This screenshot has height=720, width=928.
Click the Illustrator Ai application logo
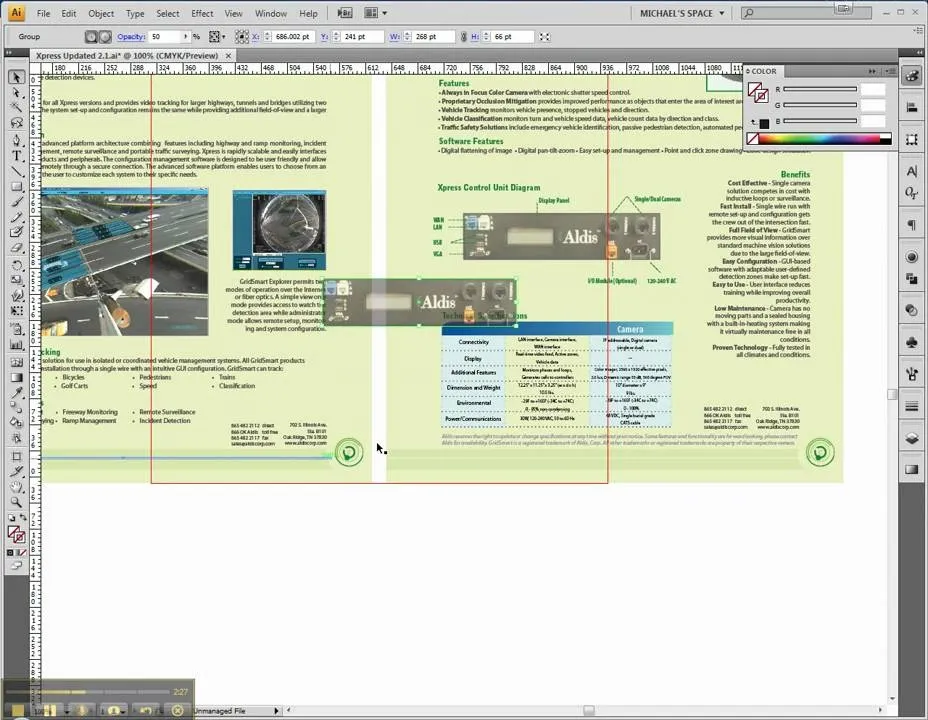click(17, 12)
